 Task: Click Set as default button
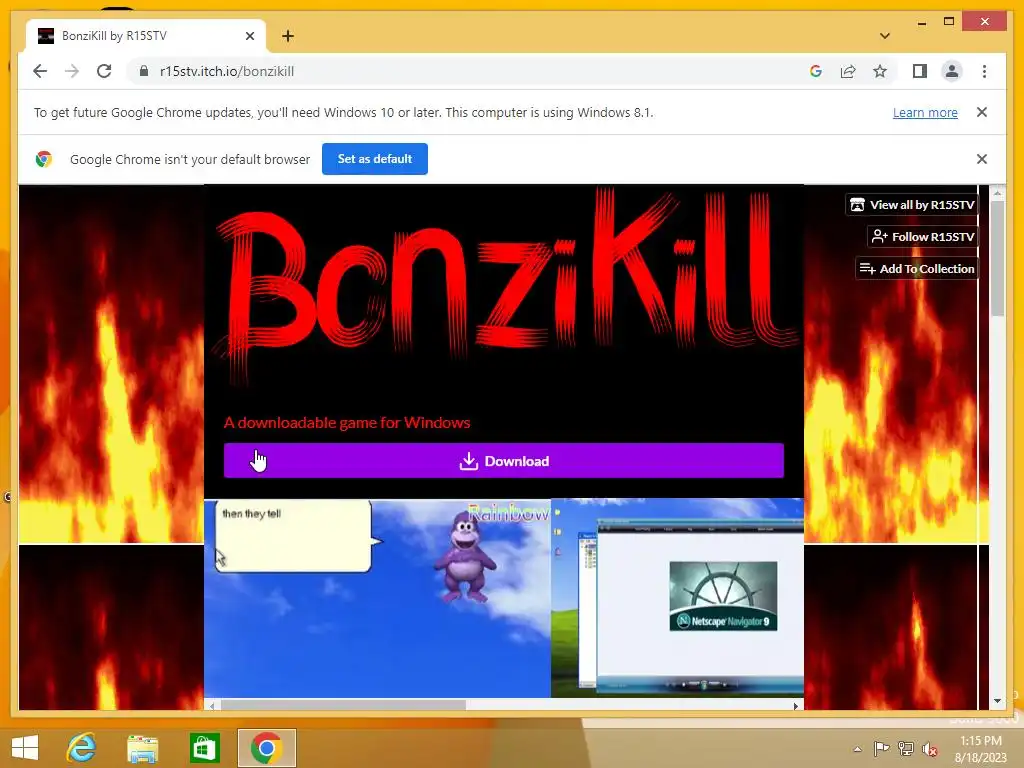(375, 159)
